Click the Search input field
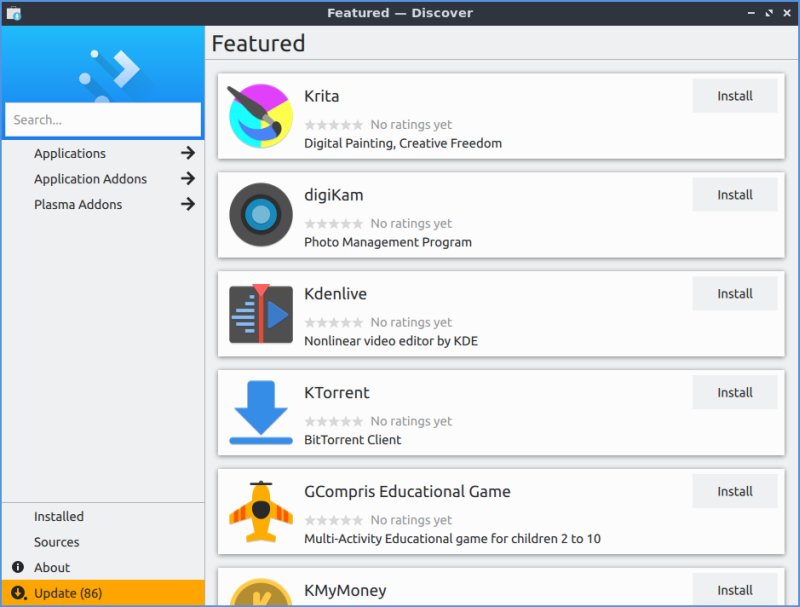Screen dimensions: 800x607 103,120
